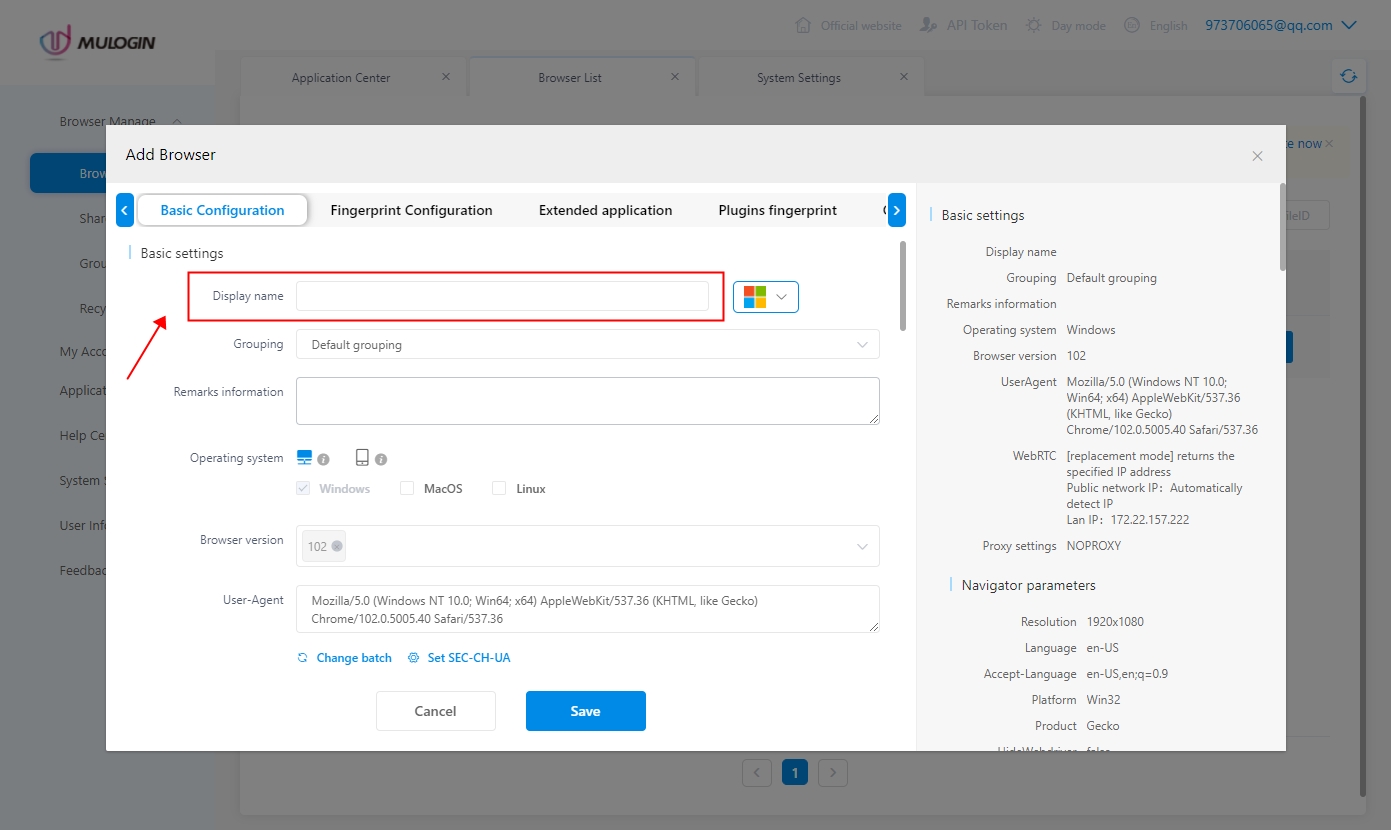This screenshot has height=830, width=1391.
Task: Click the API Token key icon
Action: coord(929,25)
